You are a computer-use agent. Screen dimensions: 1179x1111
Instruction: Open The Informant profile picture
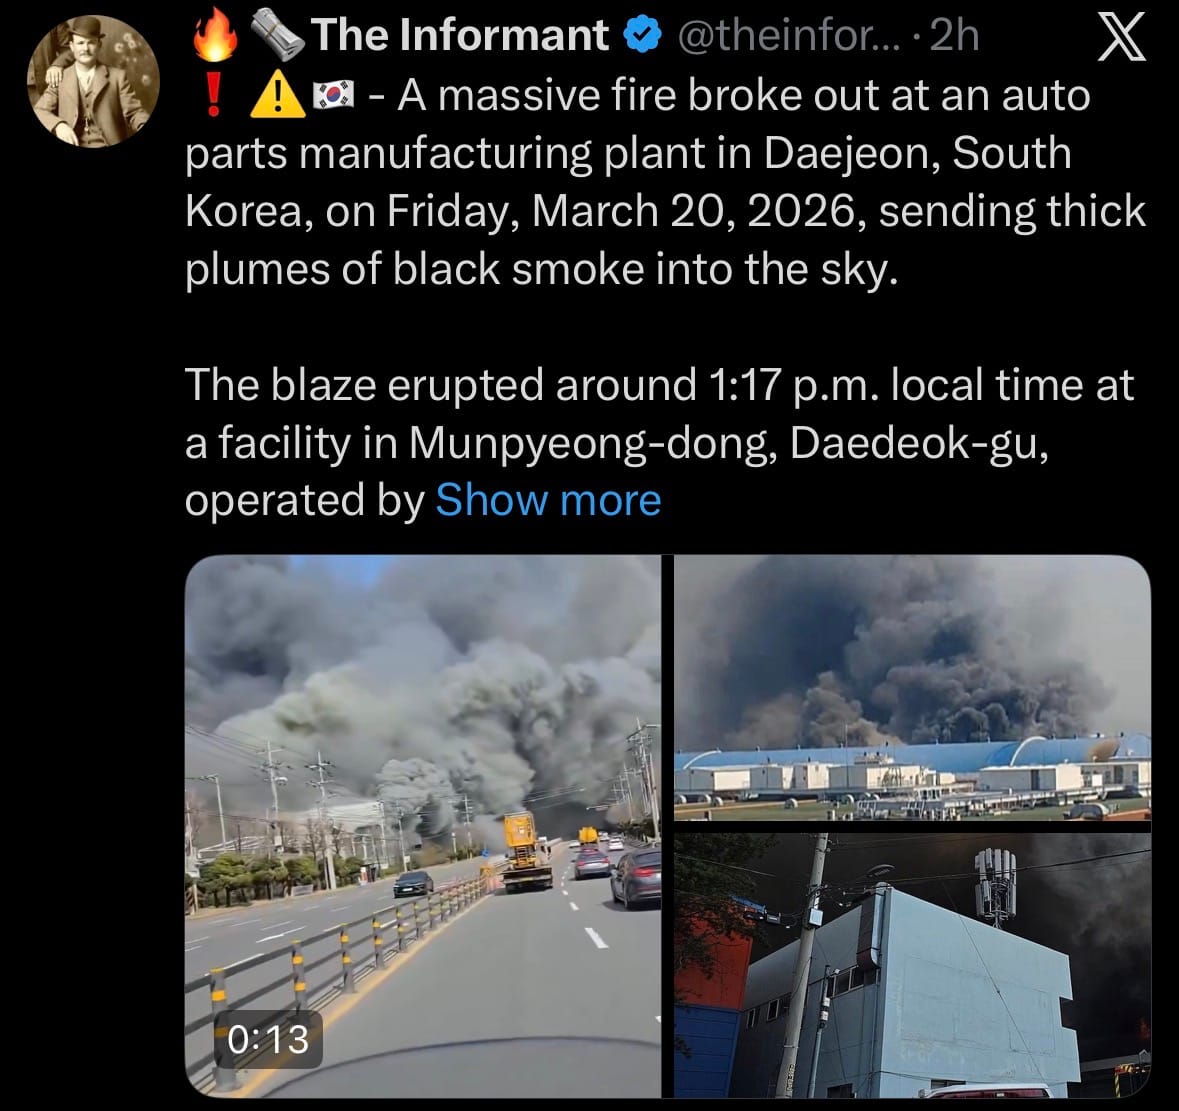[93, 81]
